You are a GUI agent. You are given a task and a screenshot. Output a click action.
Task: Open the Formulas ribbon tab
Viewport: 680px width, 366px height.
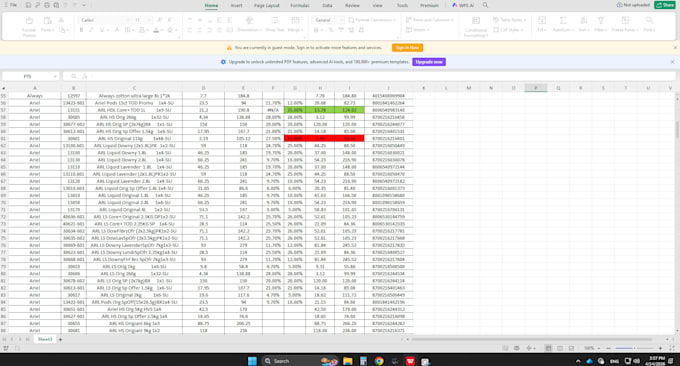[x=300, y=6]
